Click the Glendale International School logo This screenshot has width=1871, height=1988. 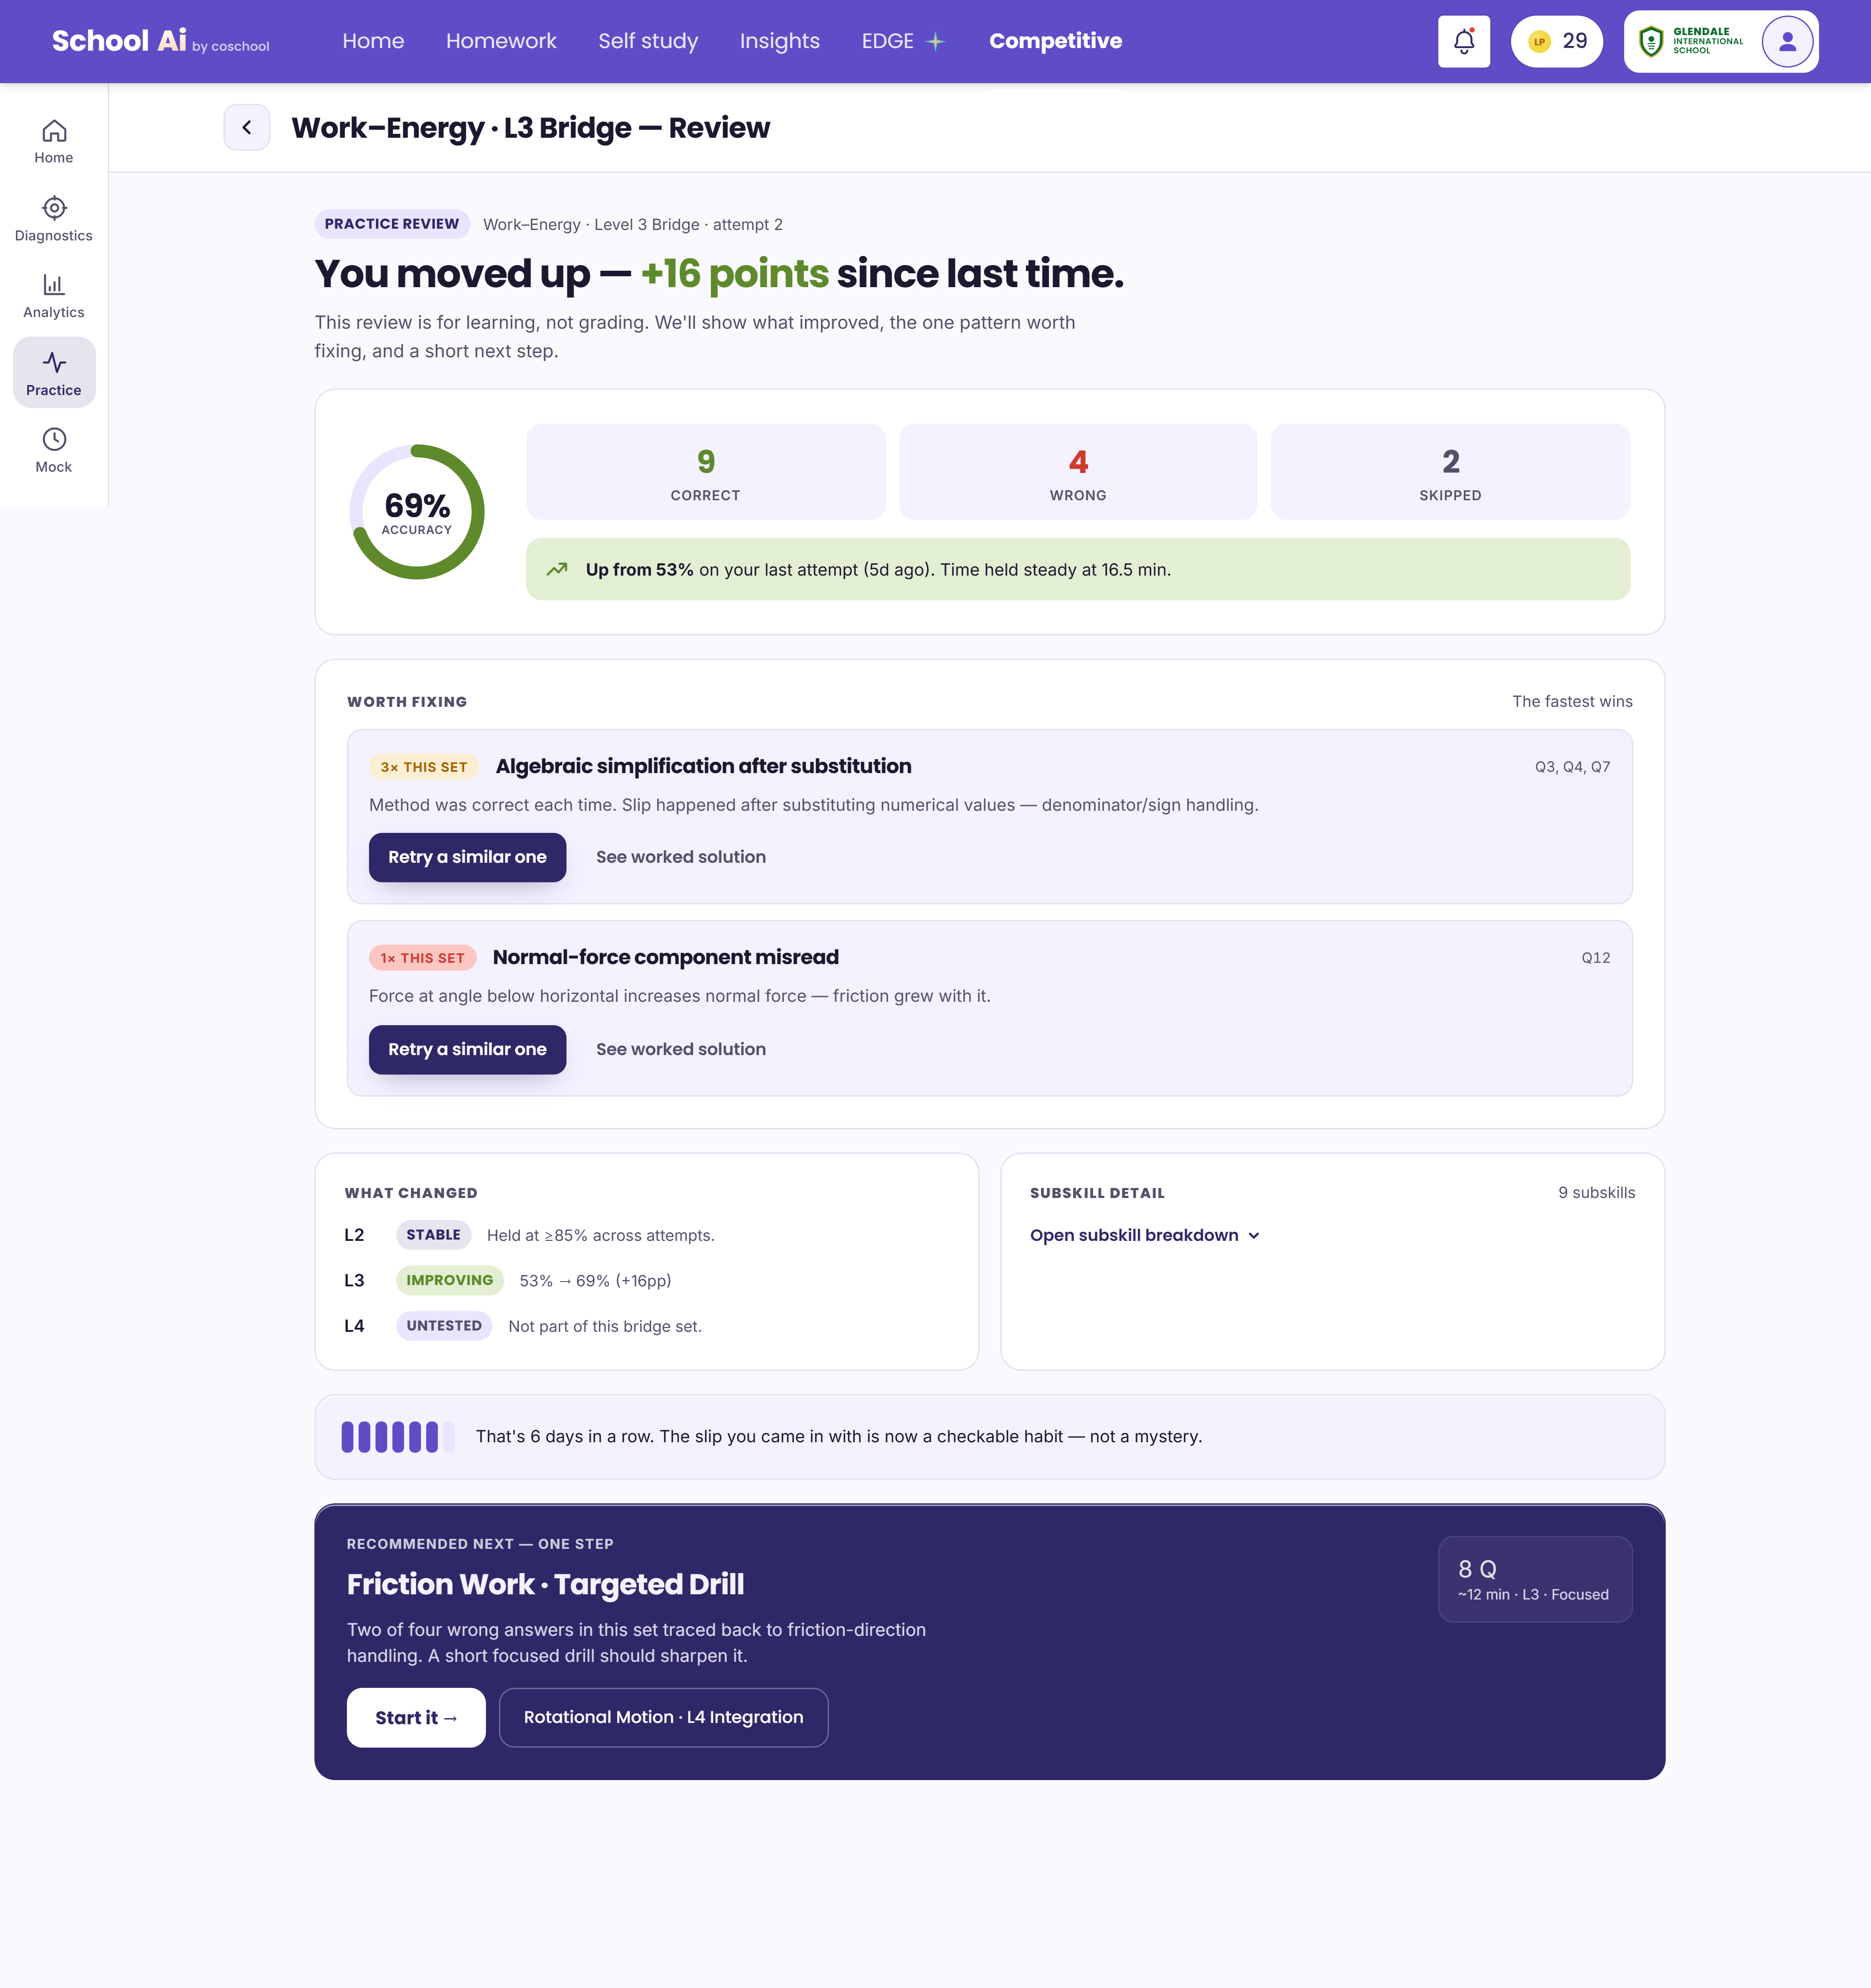point(1691,41)
